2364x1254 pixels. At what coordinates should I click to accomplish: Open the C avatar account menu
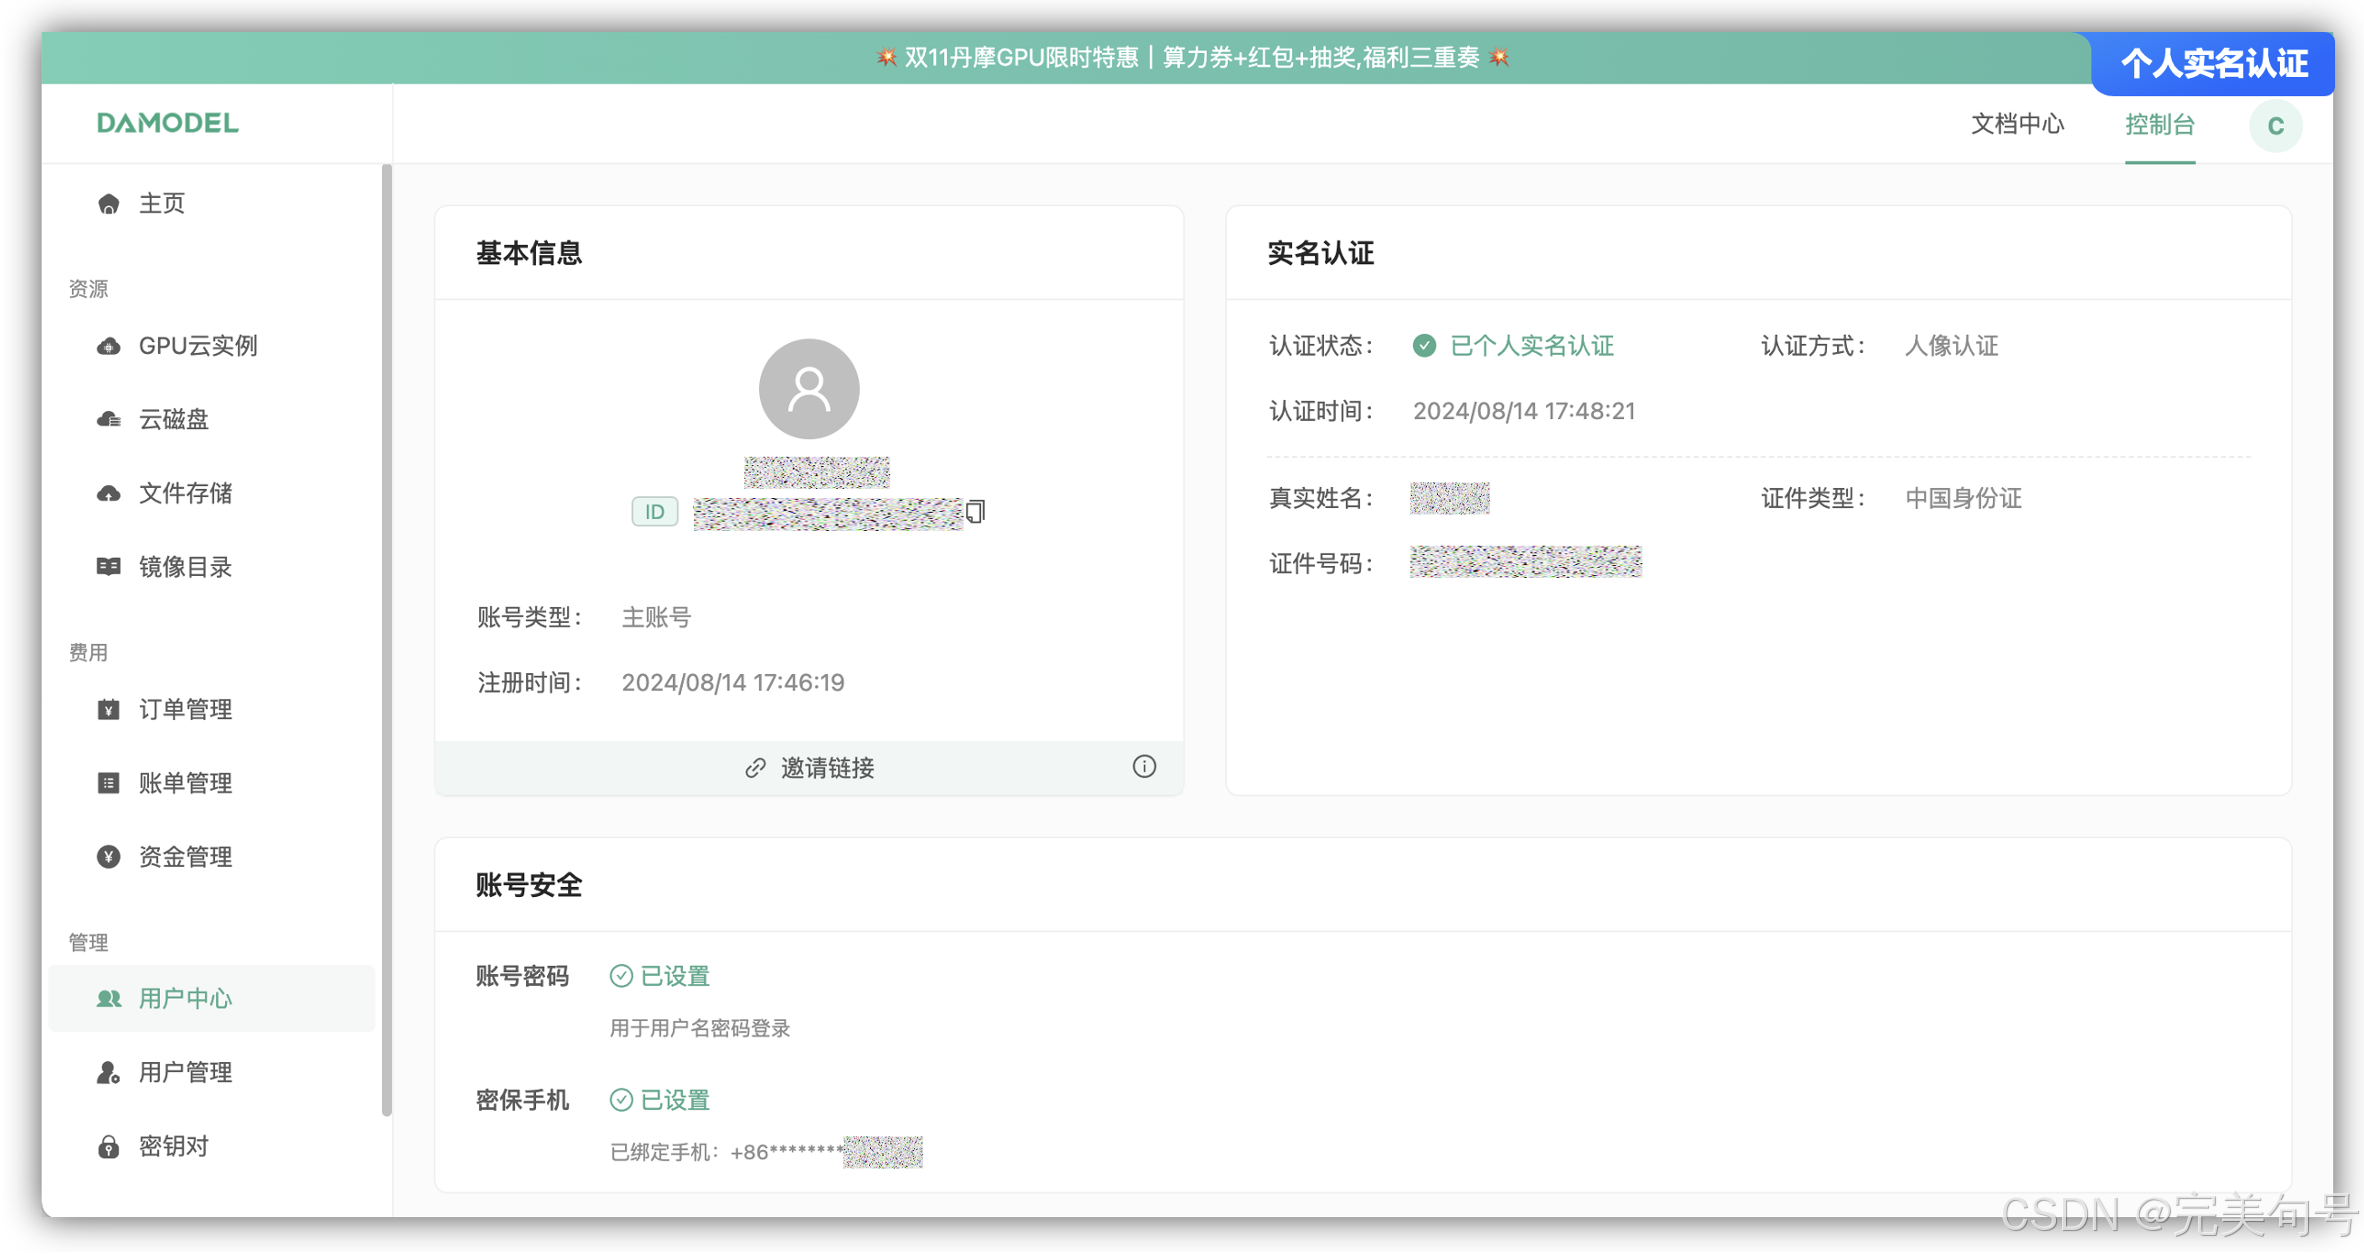tap(2276, 125)
